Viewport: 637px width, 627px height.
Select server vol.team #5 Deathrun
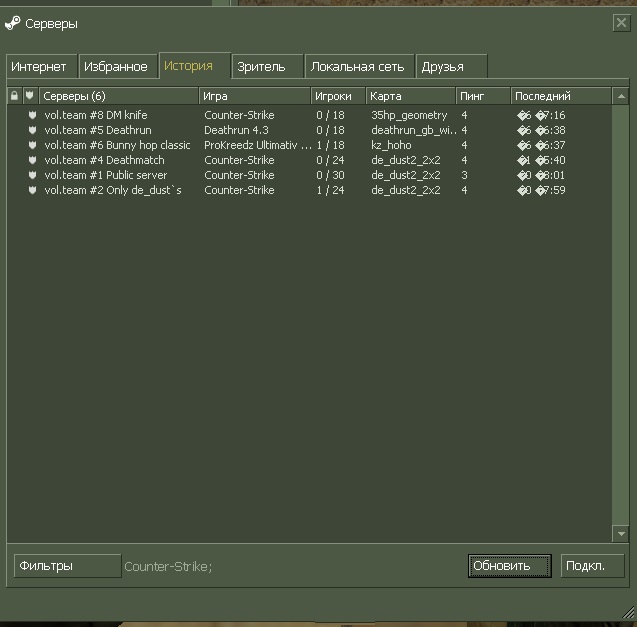pyautogui.click(x=309, y=130)
